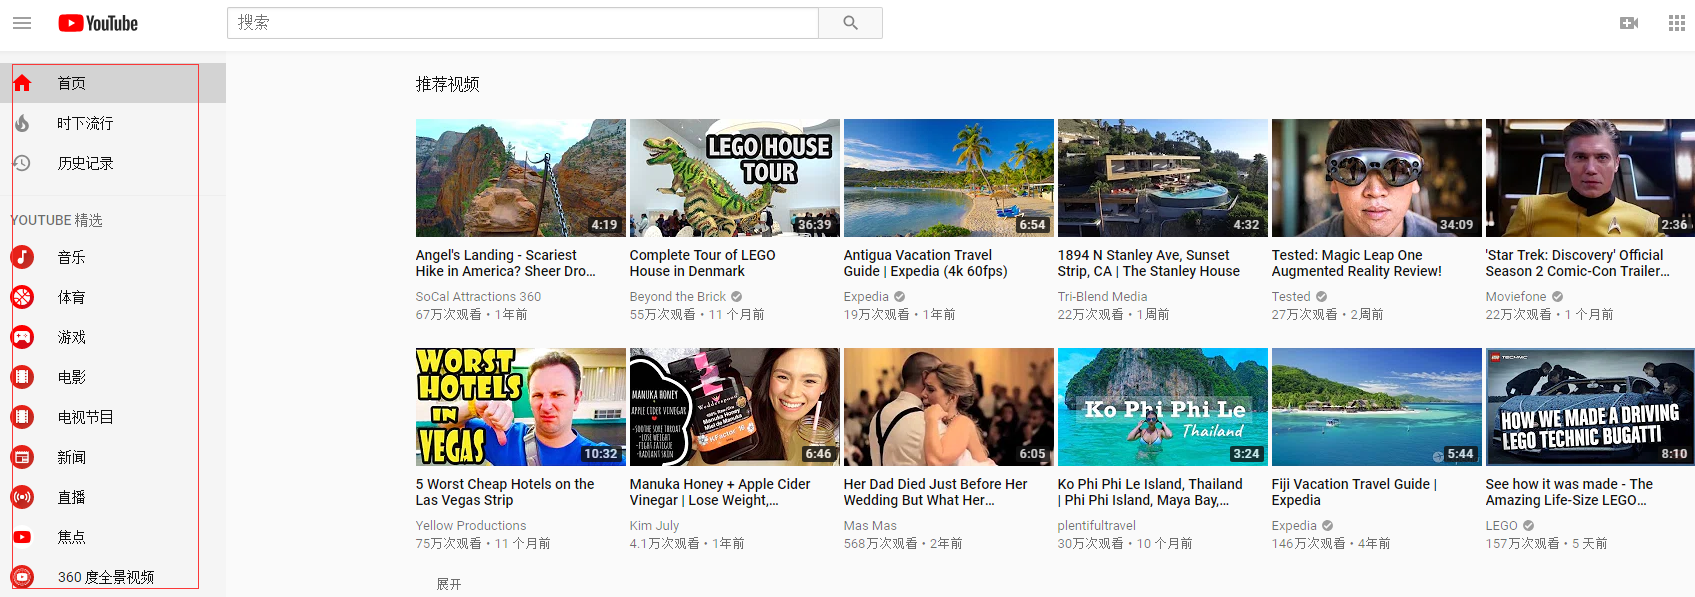Open the 游戏 gaming channel icon

[22, 337]
